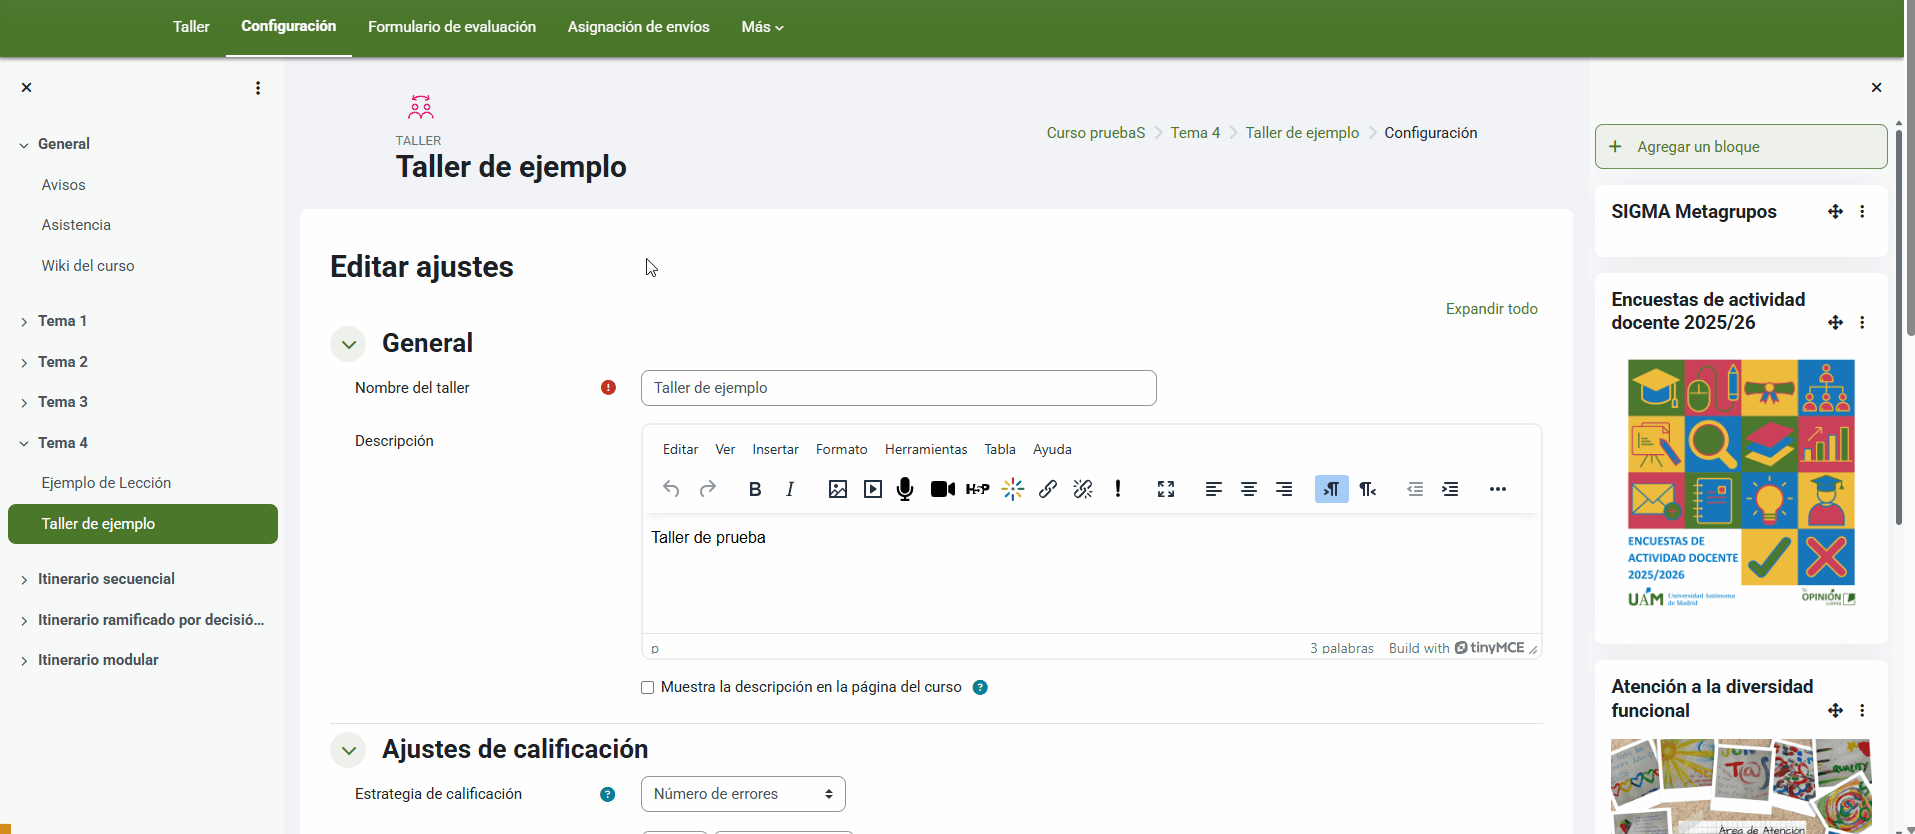Set left-to-right text direction
Image resolution: width=1915 pixels, height=834 pixels.
[1332, 489]
